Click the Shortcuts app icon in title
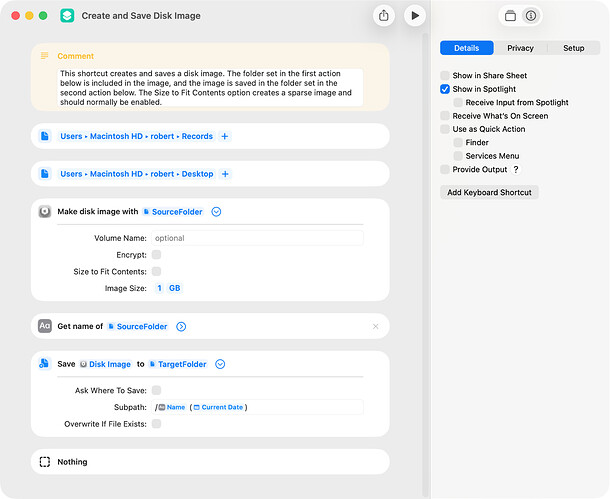Screen dimensions: 610x499 pos(67,16)
